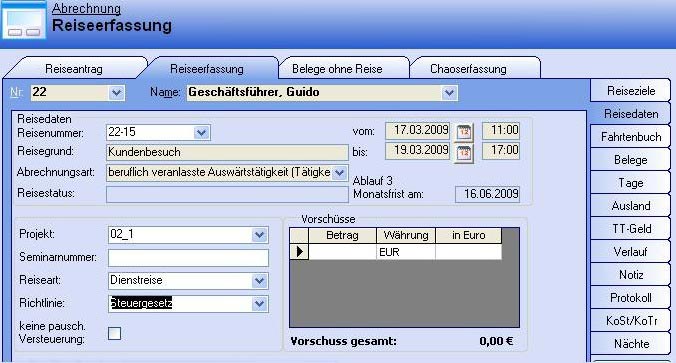Open the TT-Geld side tab

(631, 228)
